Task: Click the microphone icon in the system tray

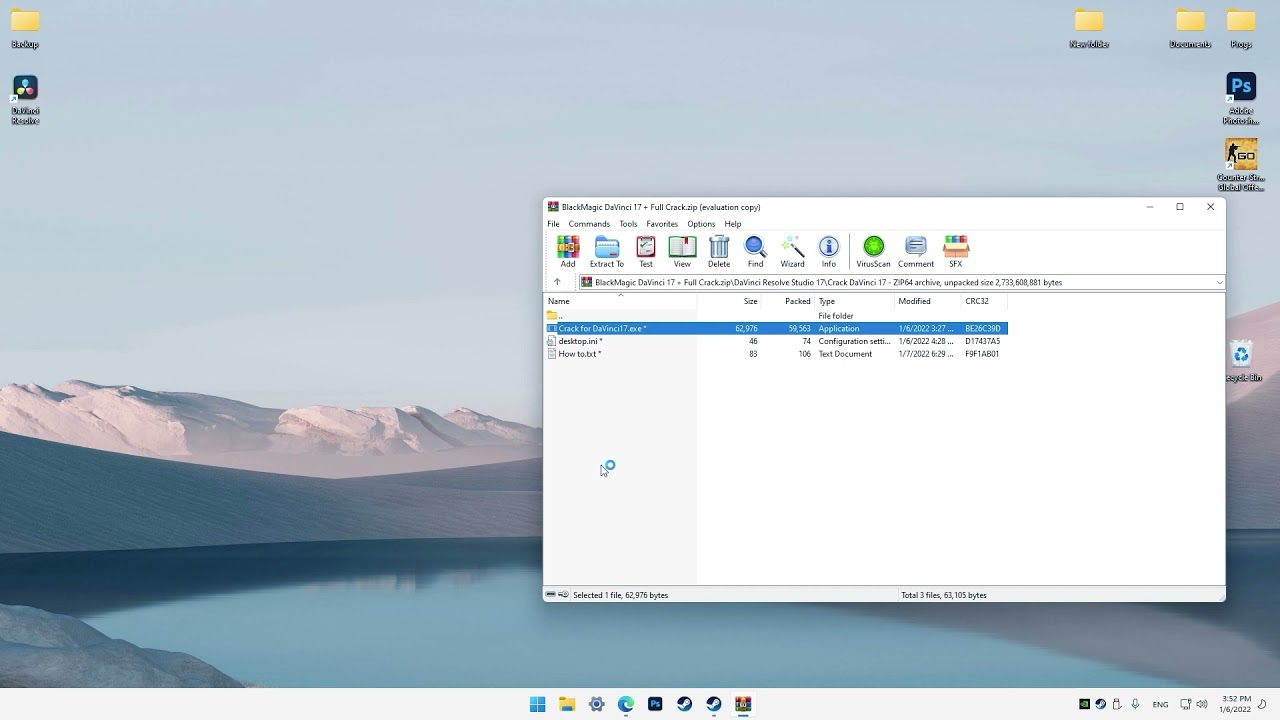Action: pyautogui.click(x=1135, y=704)
